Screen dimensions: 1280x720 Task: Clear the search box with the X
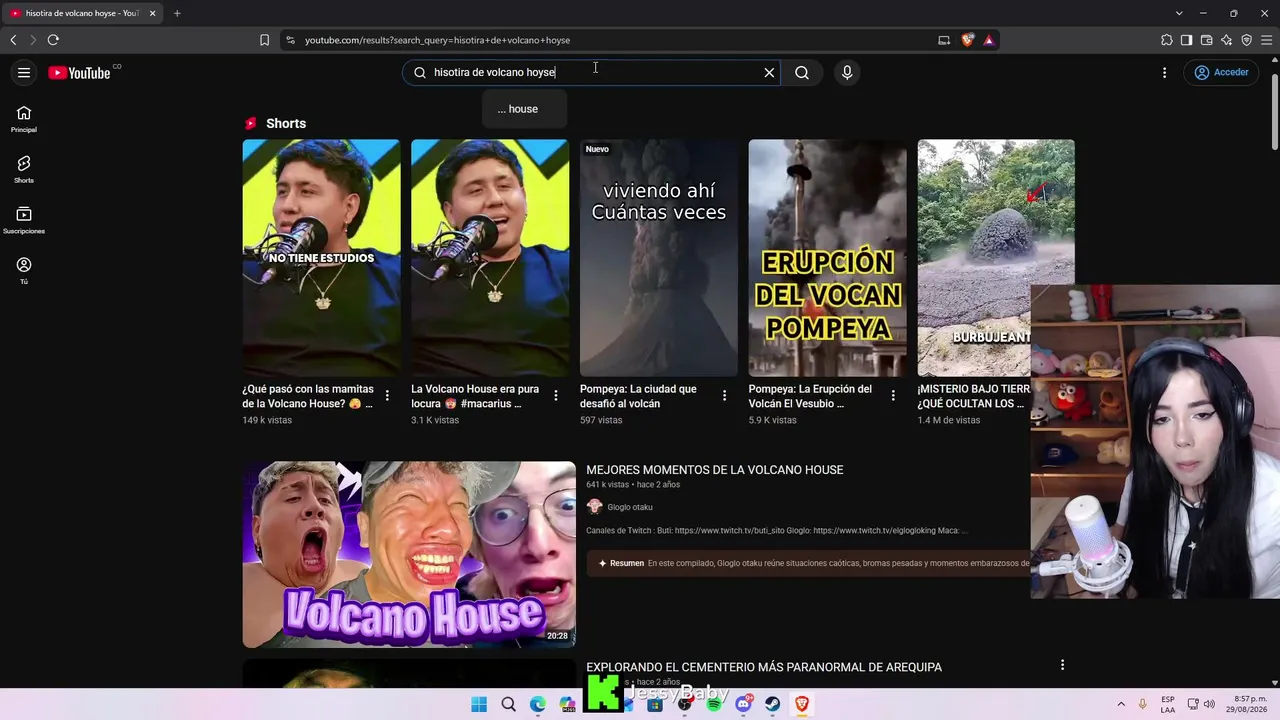[x=769, y=72]
